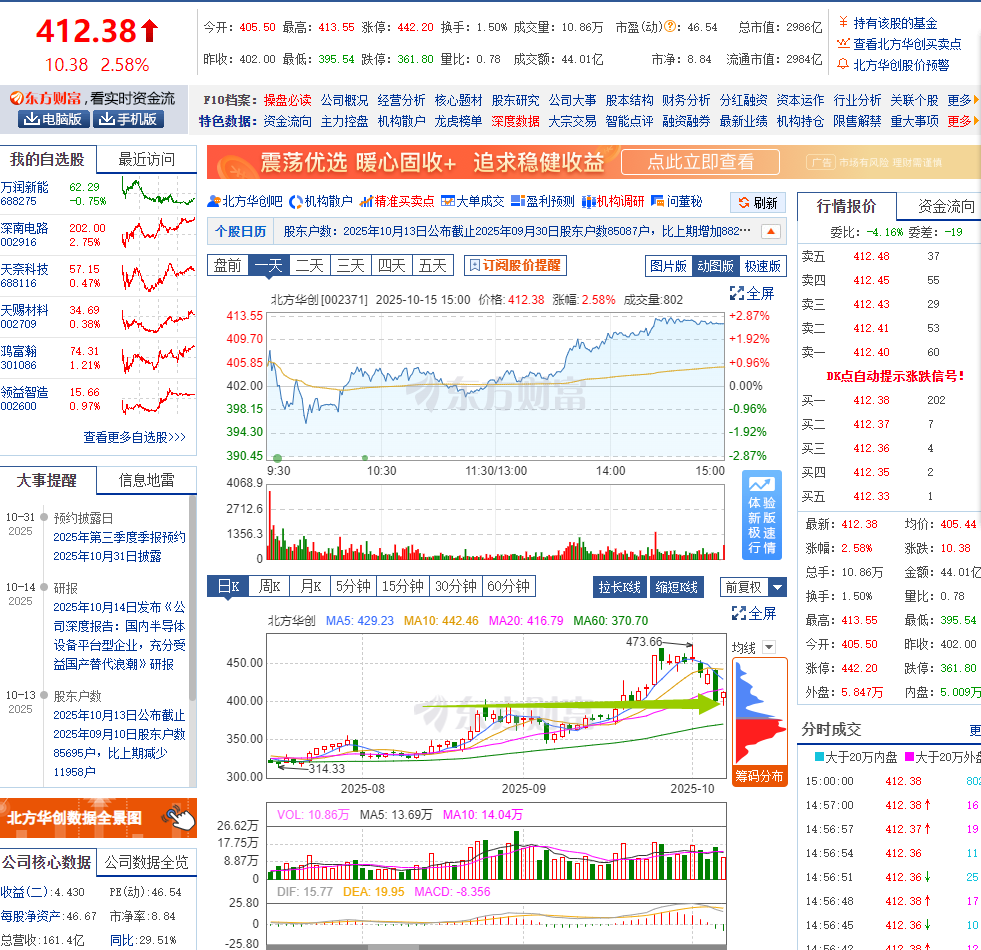The image size is (981, 950).
Task: Select the 二天 intraday range
Action: pos(310,265)
